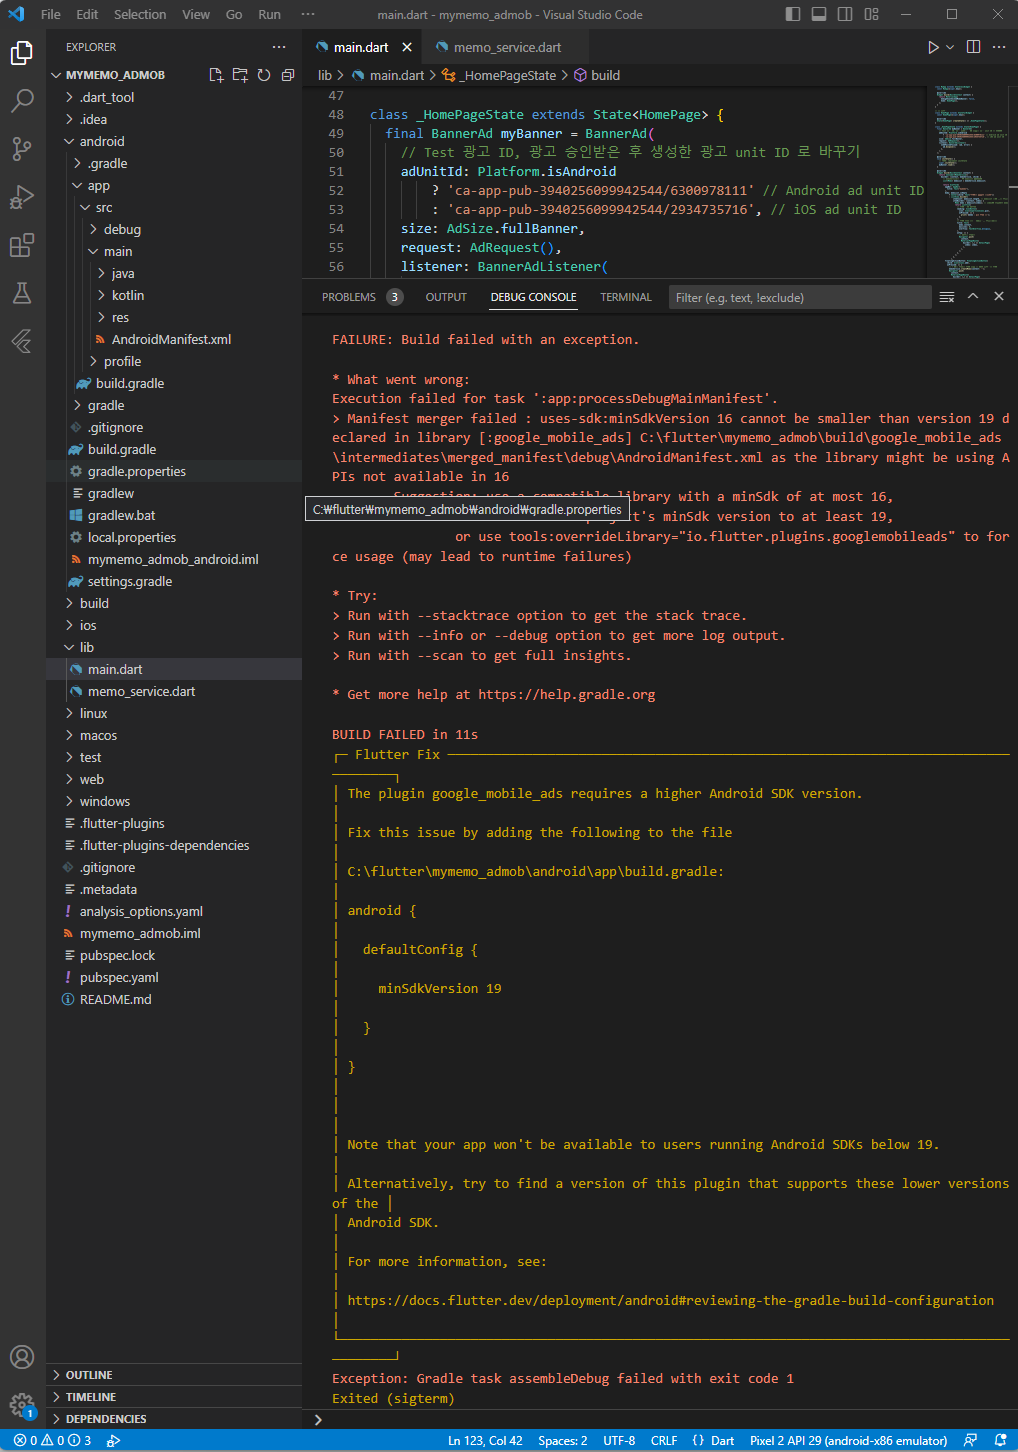Create a new folder in Explorer
Screen dimensions: 1018x1452
coord(240,75)
